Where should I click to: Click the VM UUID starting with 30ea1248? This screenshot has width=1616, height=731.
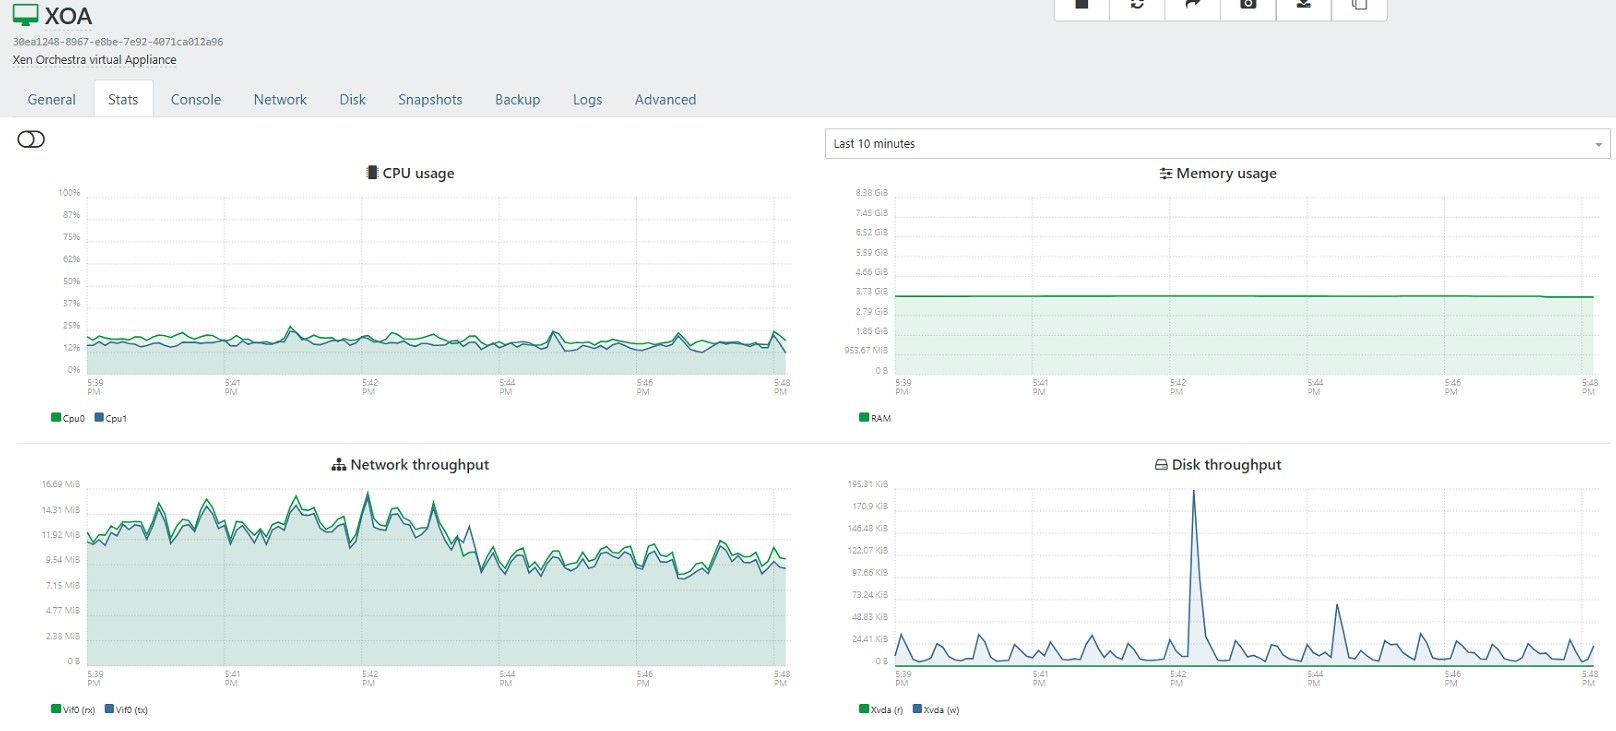[x=118, y=42]
